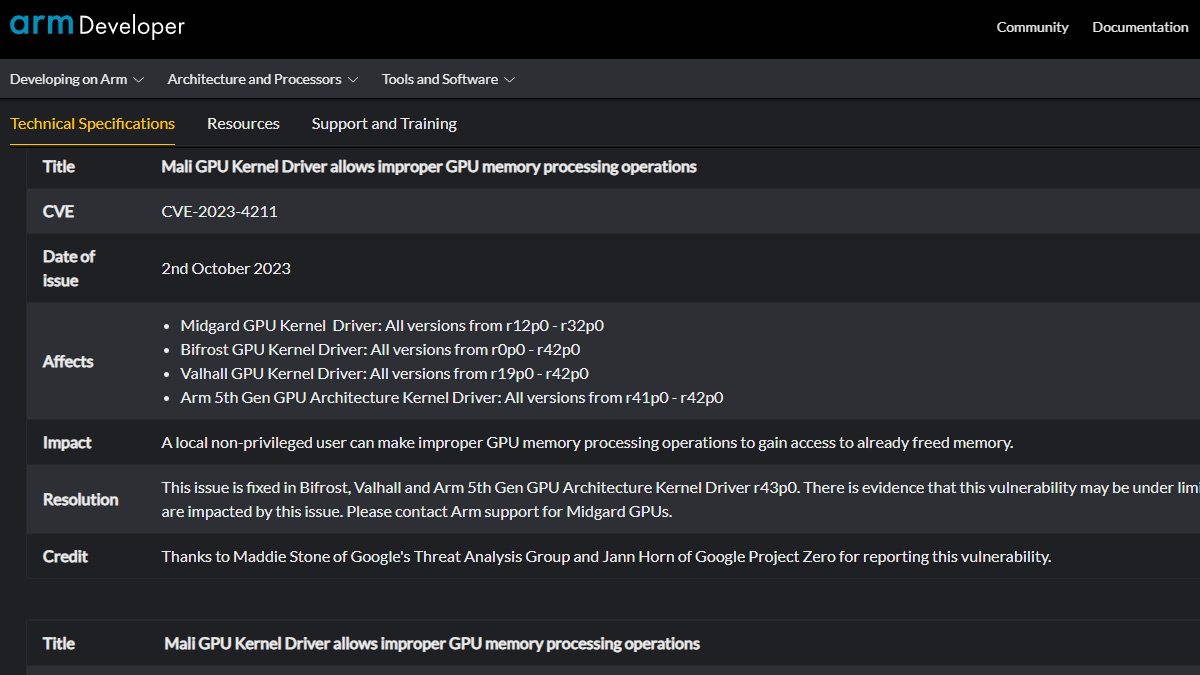Click the arm Developer logo
Screen dimensions: 1200x675
(x=97, y=26)
